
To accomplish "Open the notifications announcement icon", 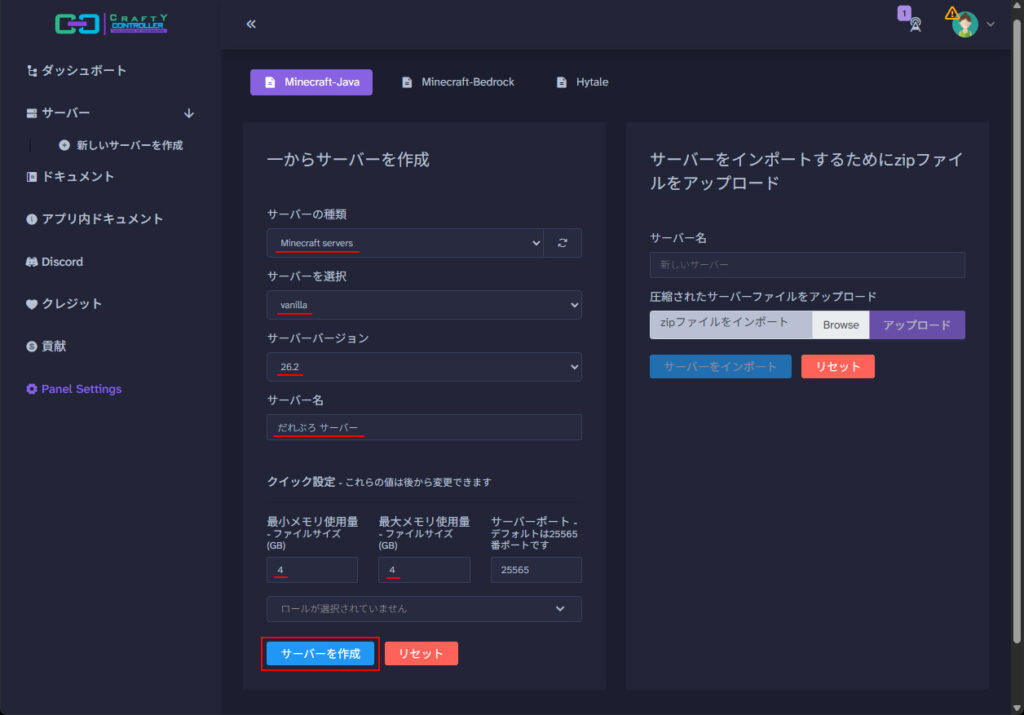I will tap(916, 25).
